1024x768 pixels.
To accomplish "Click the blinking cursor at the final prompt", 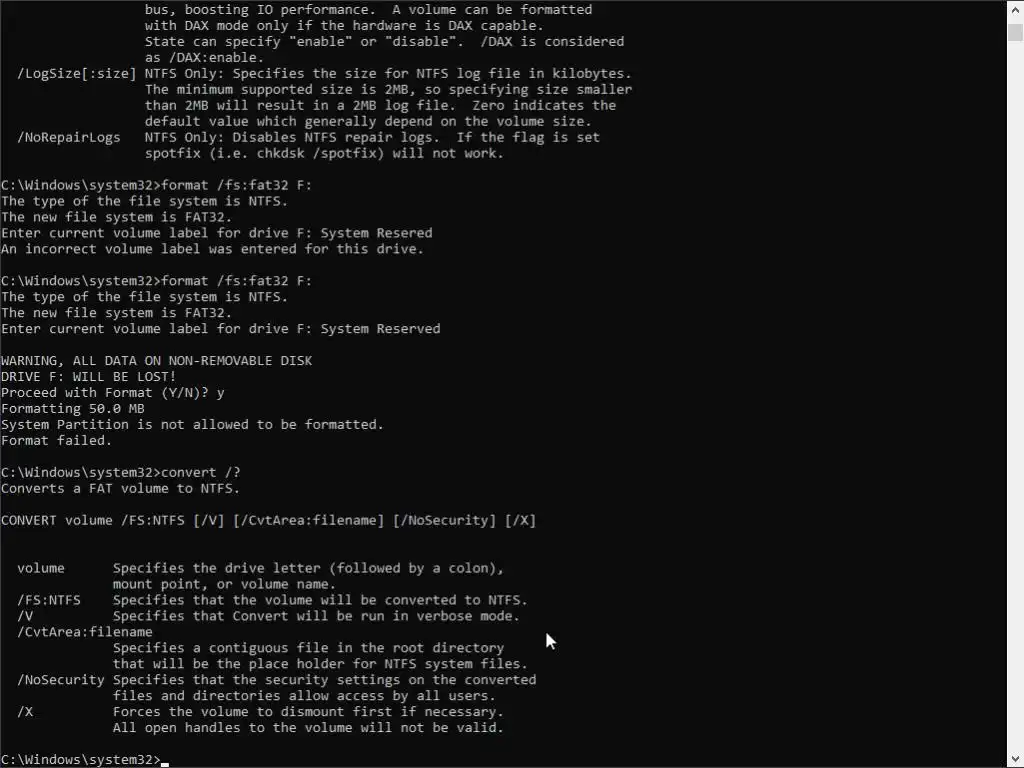I will click(165, 763).
